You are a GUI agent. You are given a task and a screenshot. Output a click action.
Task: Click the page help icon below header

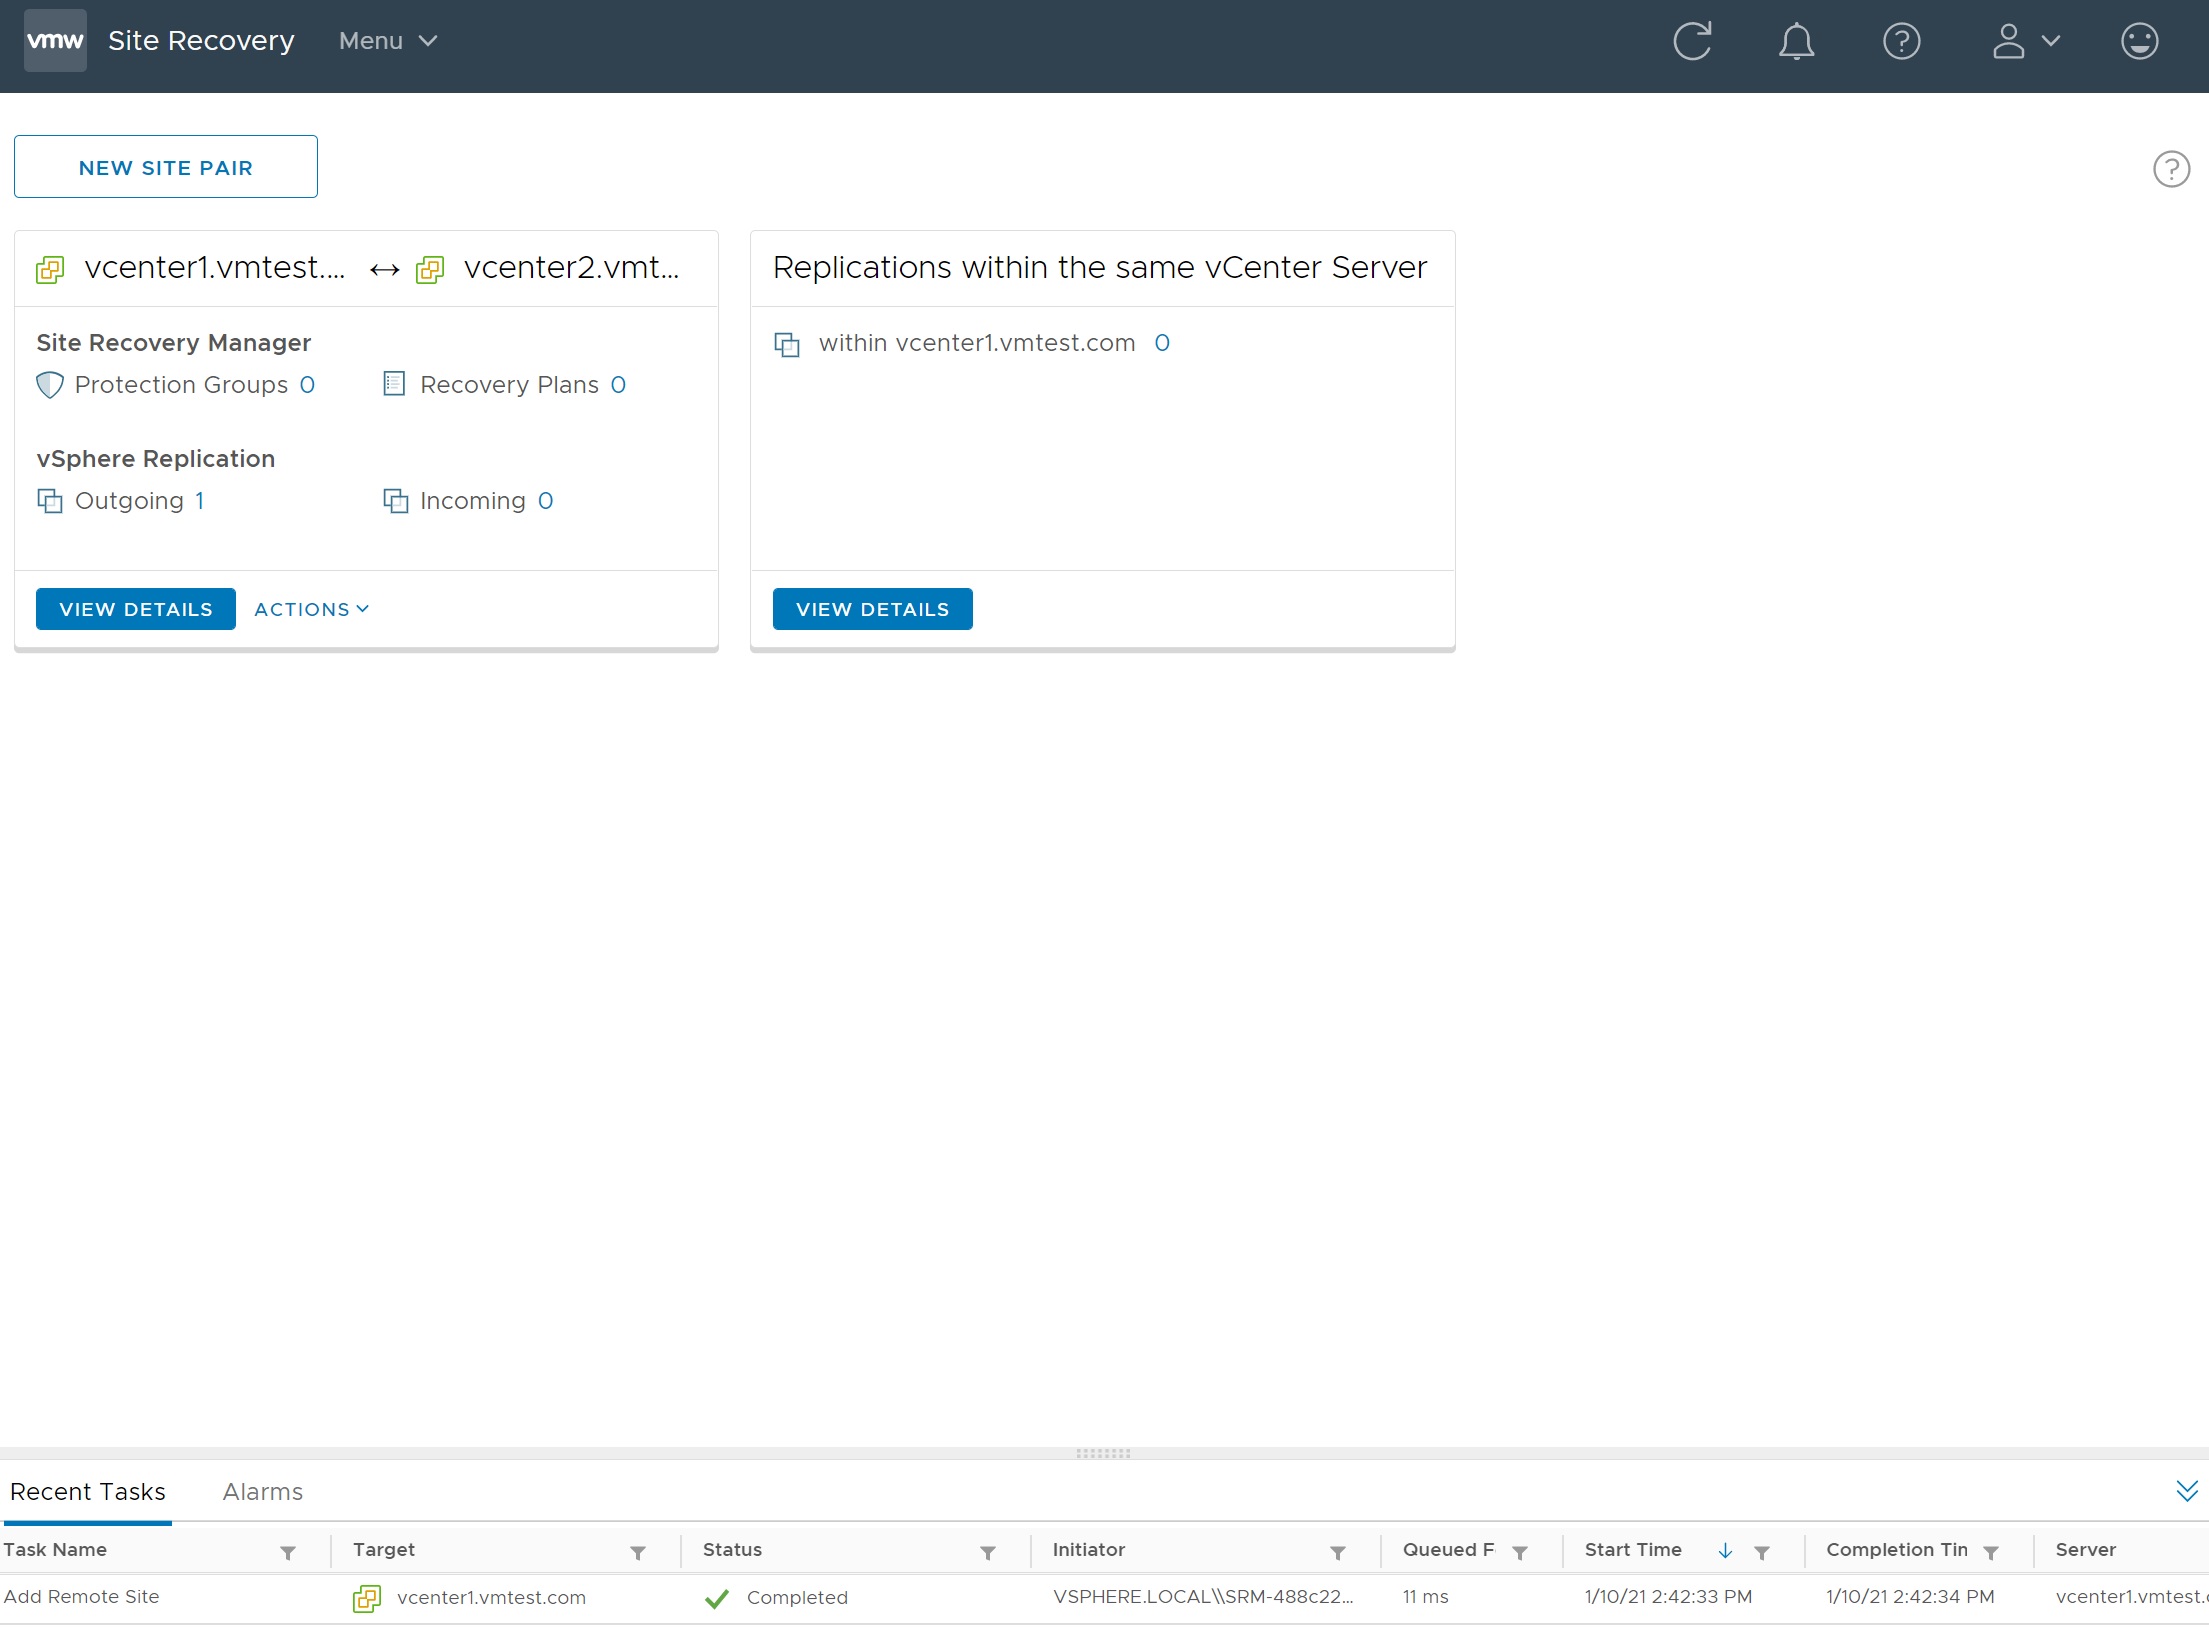2171,169
